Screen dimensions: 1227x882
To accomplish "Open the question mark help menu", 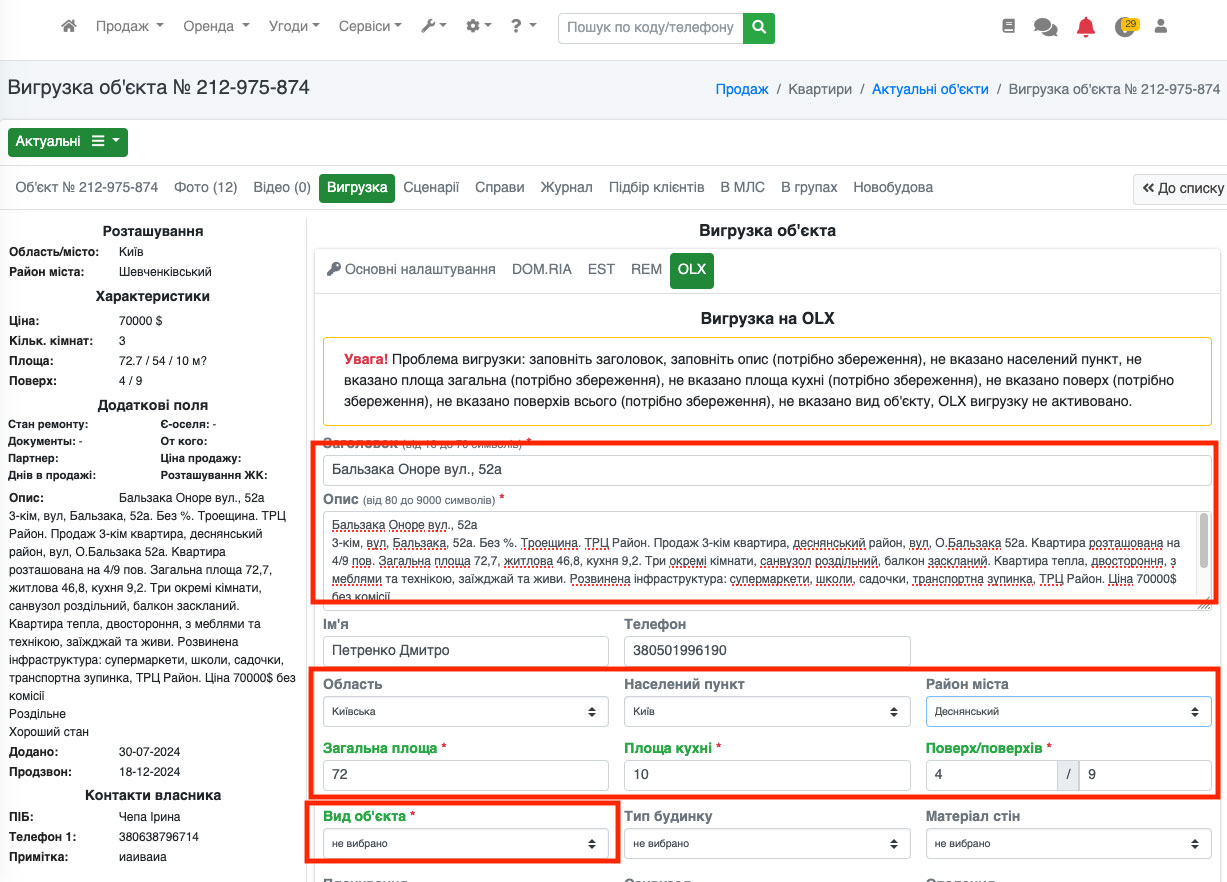I will (522, 27).
